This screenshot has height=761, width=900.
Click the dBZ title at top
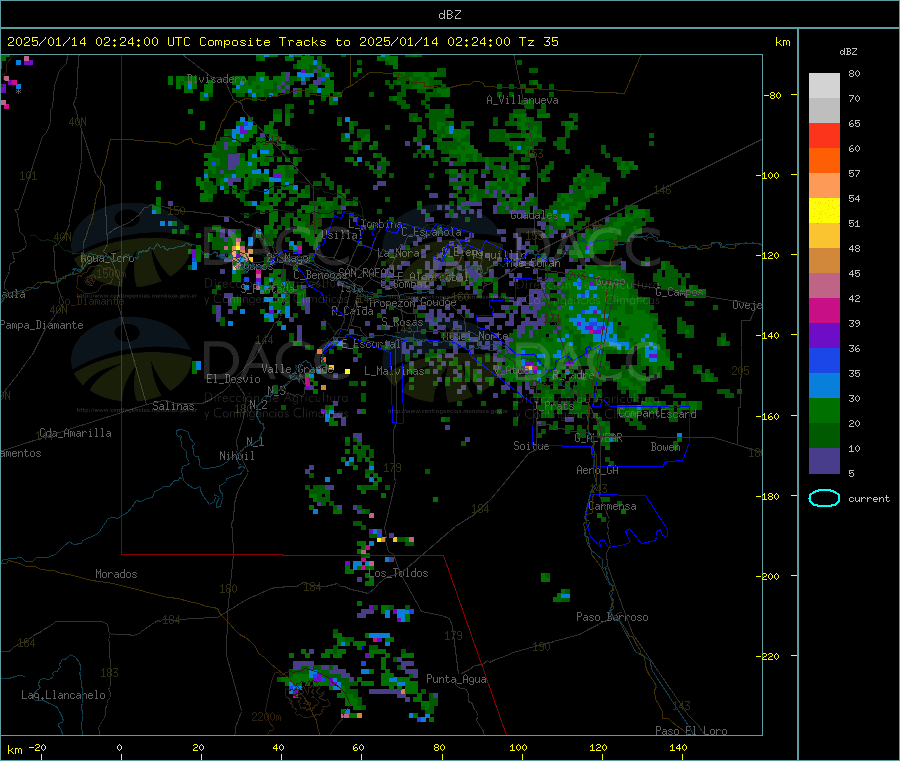449,15
